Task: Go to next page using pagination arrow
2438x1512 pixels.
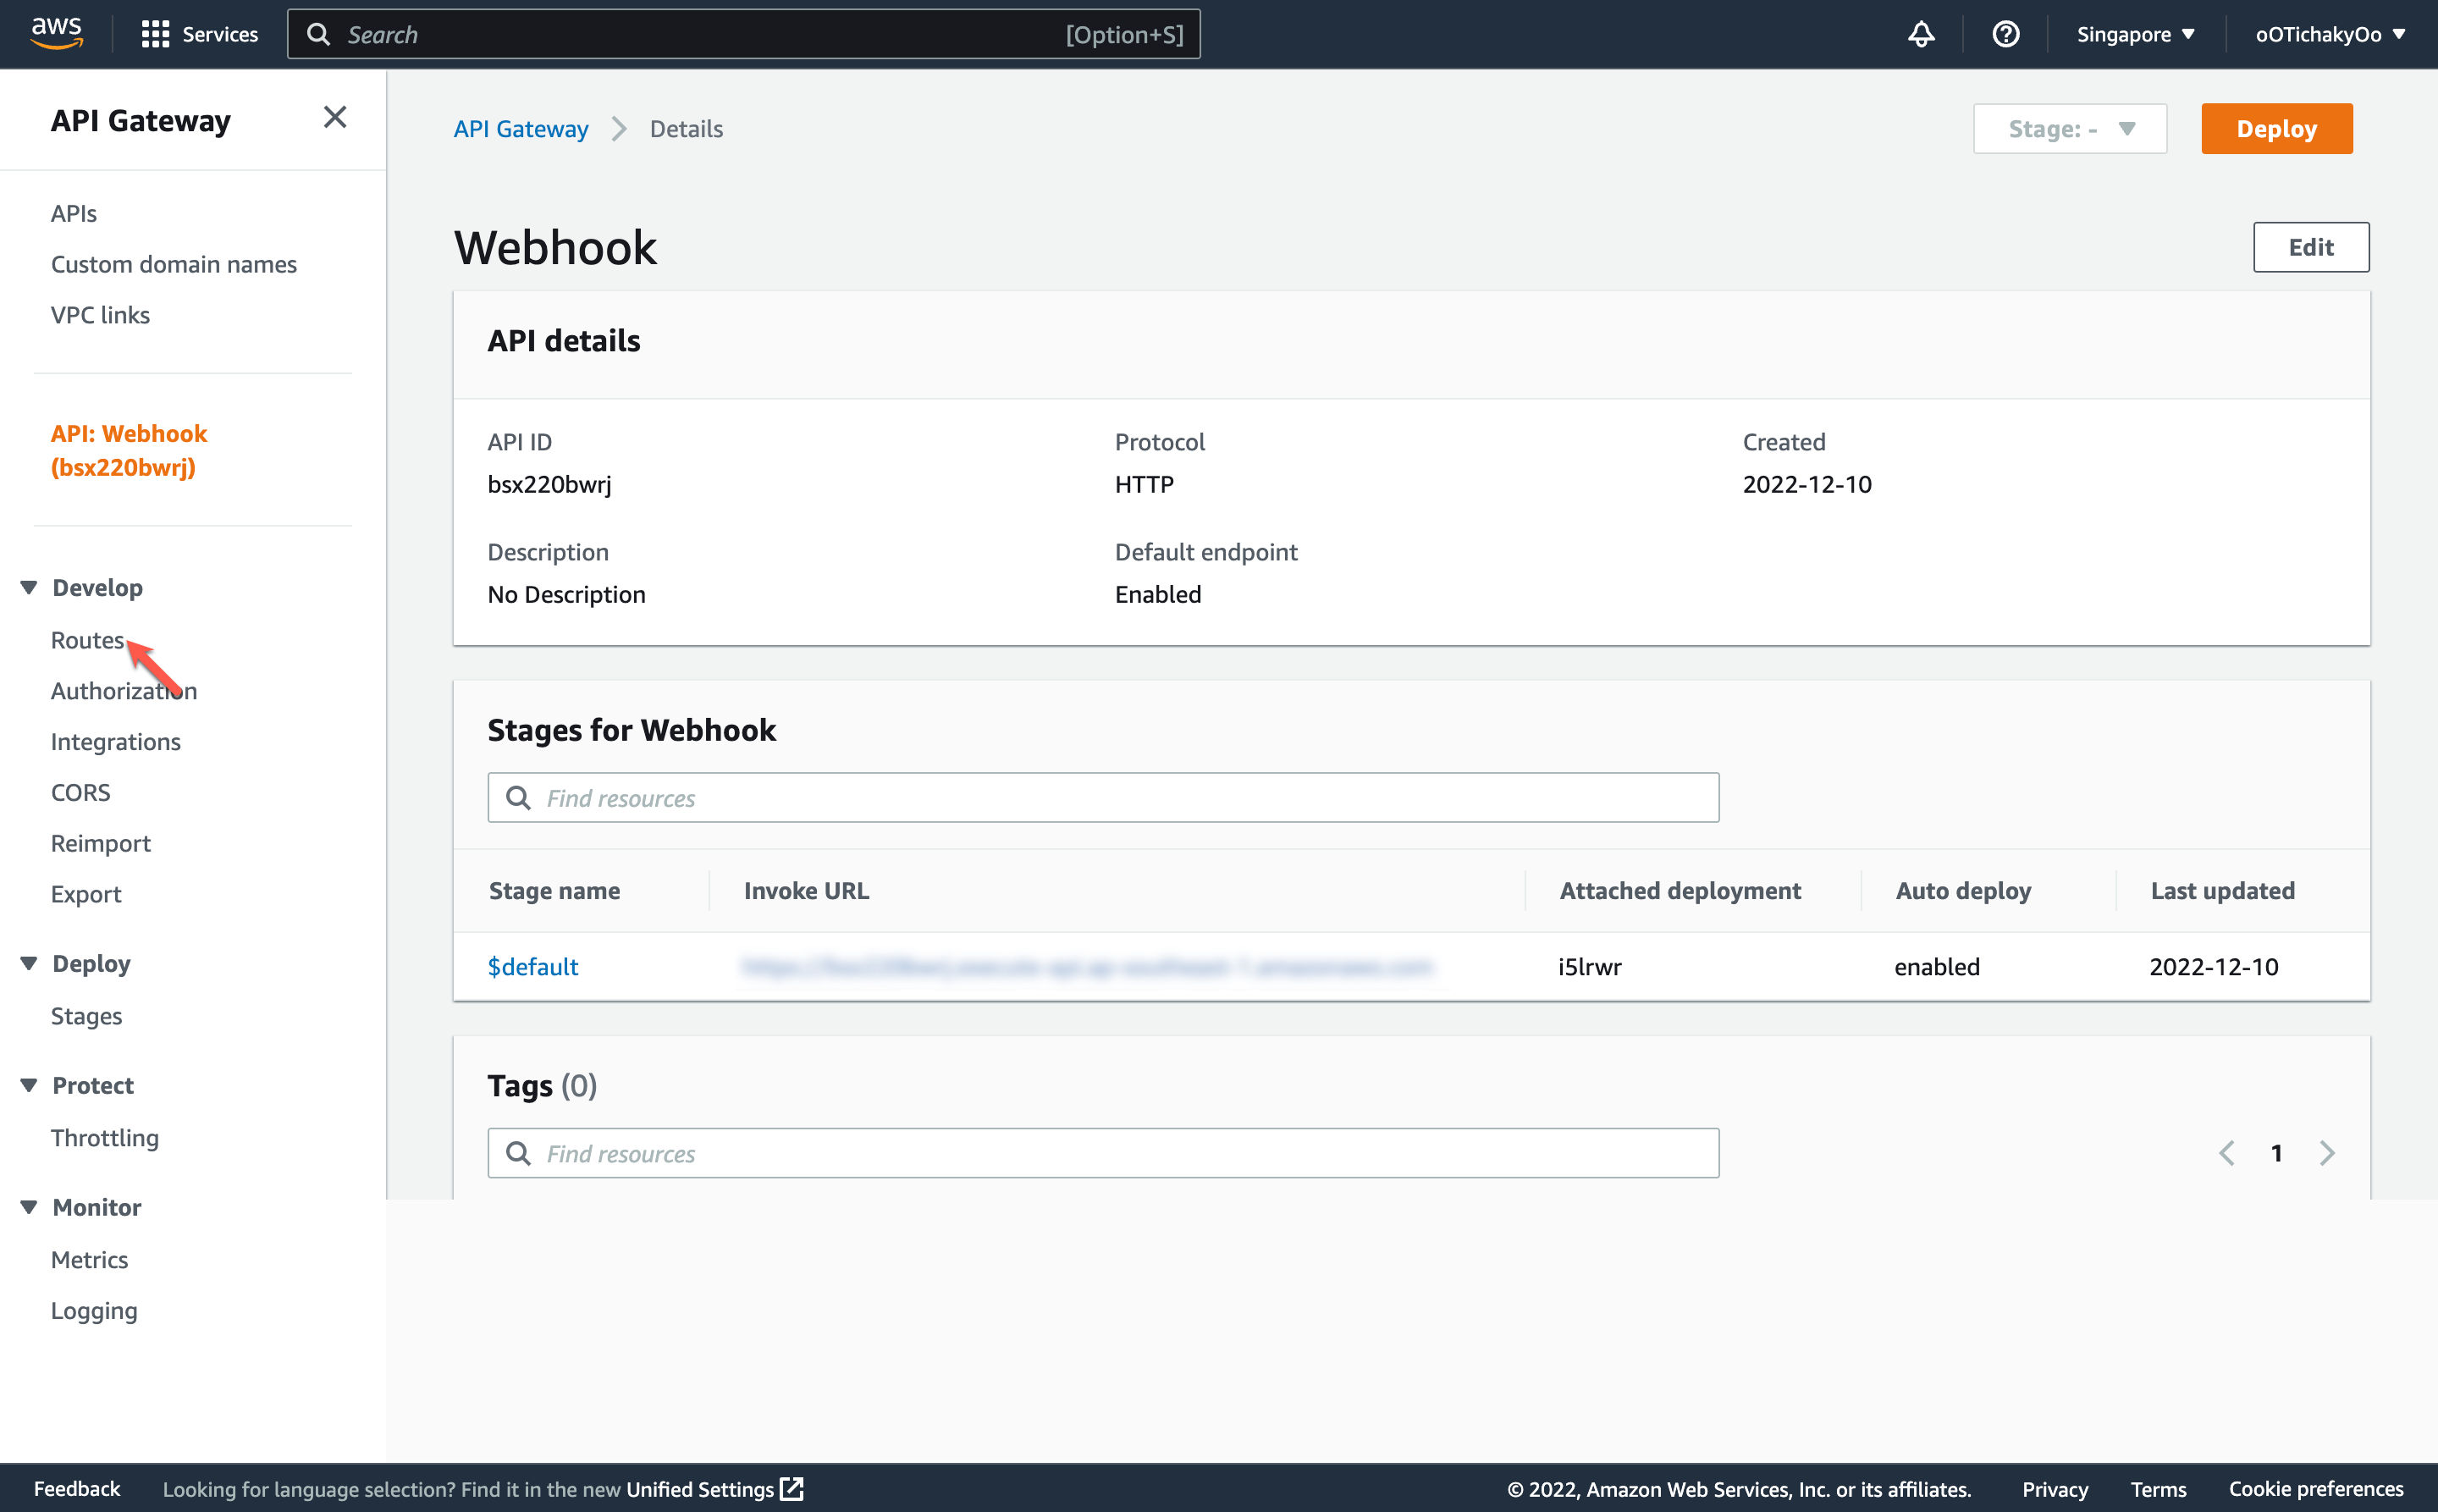Action: point(2327,1152)
